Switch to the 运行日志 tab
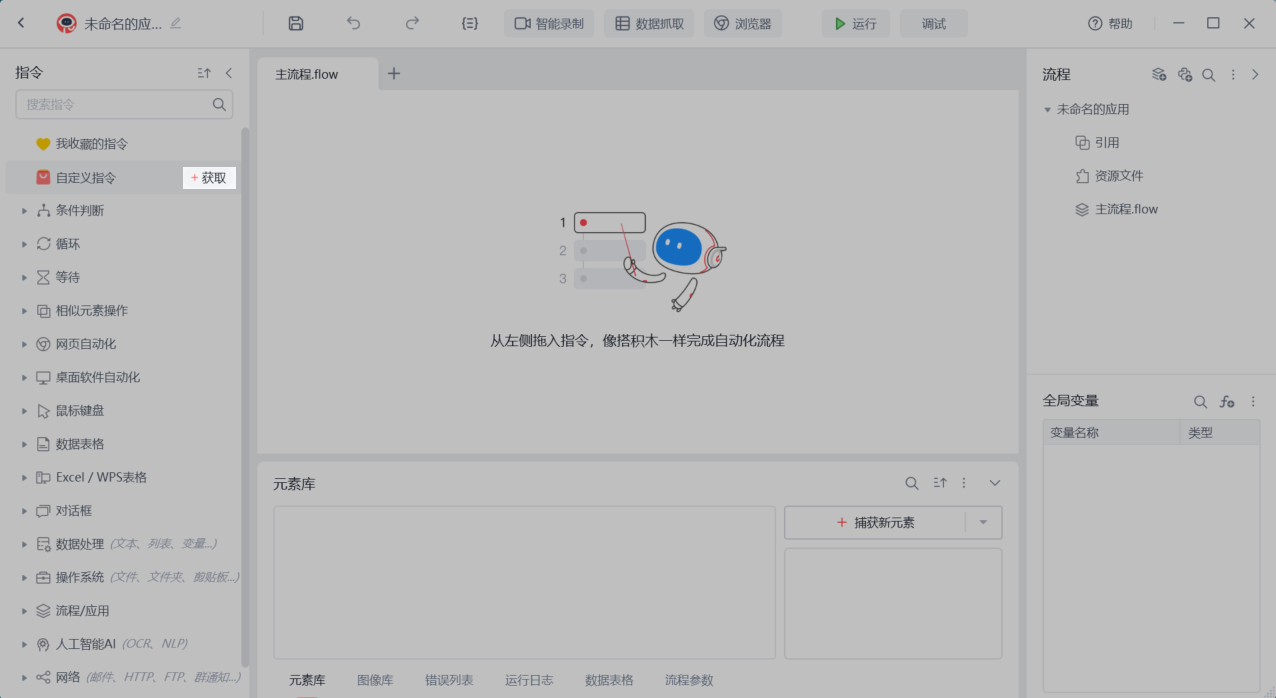1276x698 pixels. click(x=529, y=680)
